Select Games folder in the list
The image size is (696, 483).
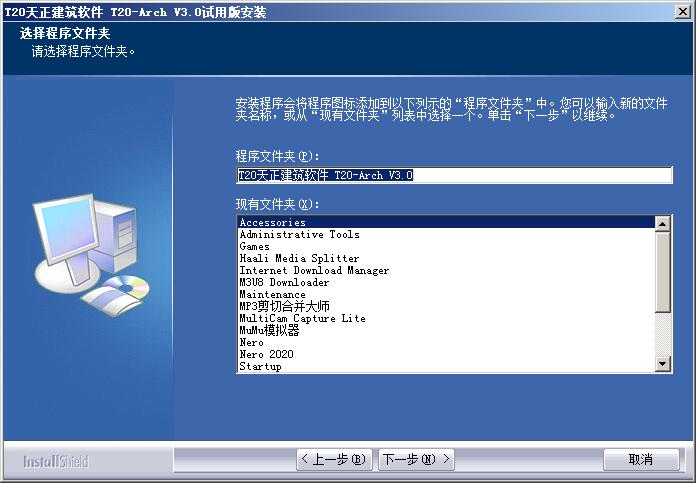[446, 246]
